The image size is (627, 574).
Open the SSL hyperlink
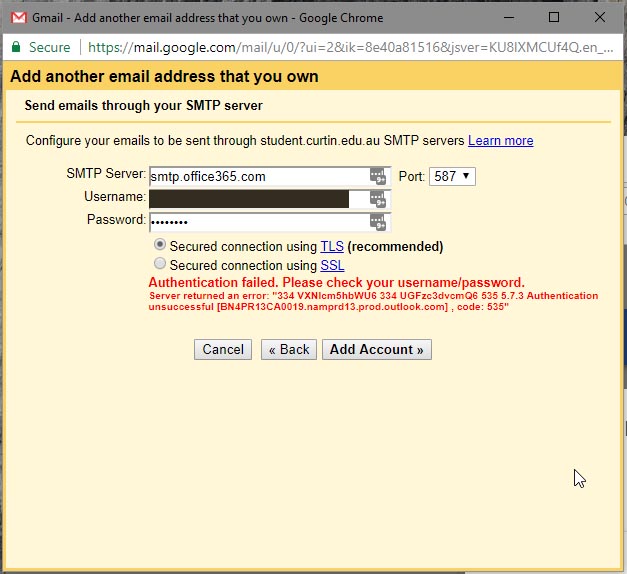click(x=332, y=265)
